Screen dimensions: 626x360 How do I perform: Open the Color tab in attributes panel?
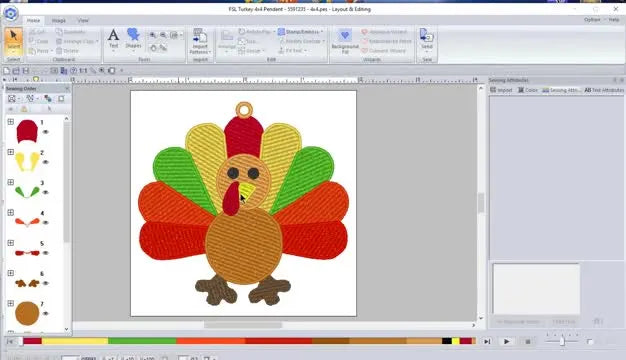[x=528, y=90]
